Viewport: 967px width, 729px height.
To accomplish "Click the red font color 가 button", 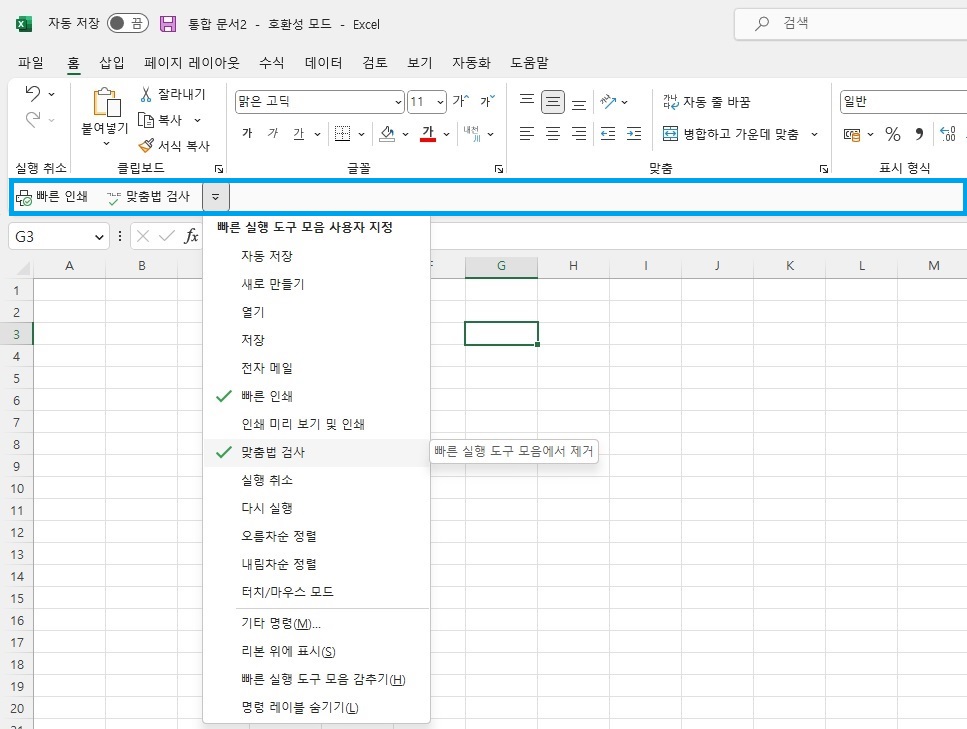I will coord(428,133).
